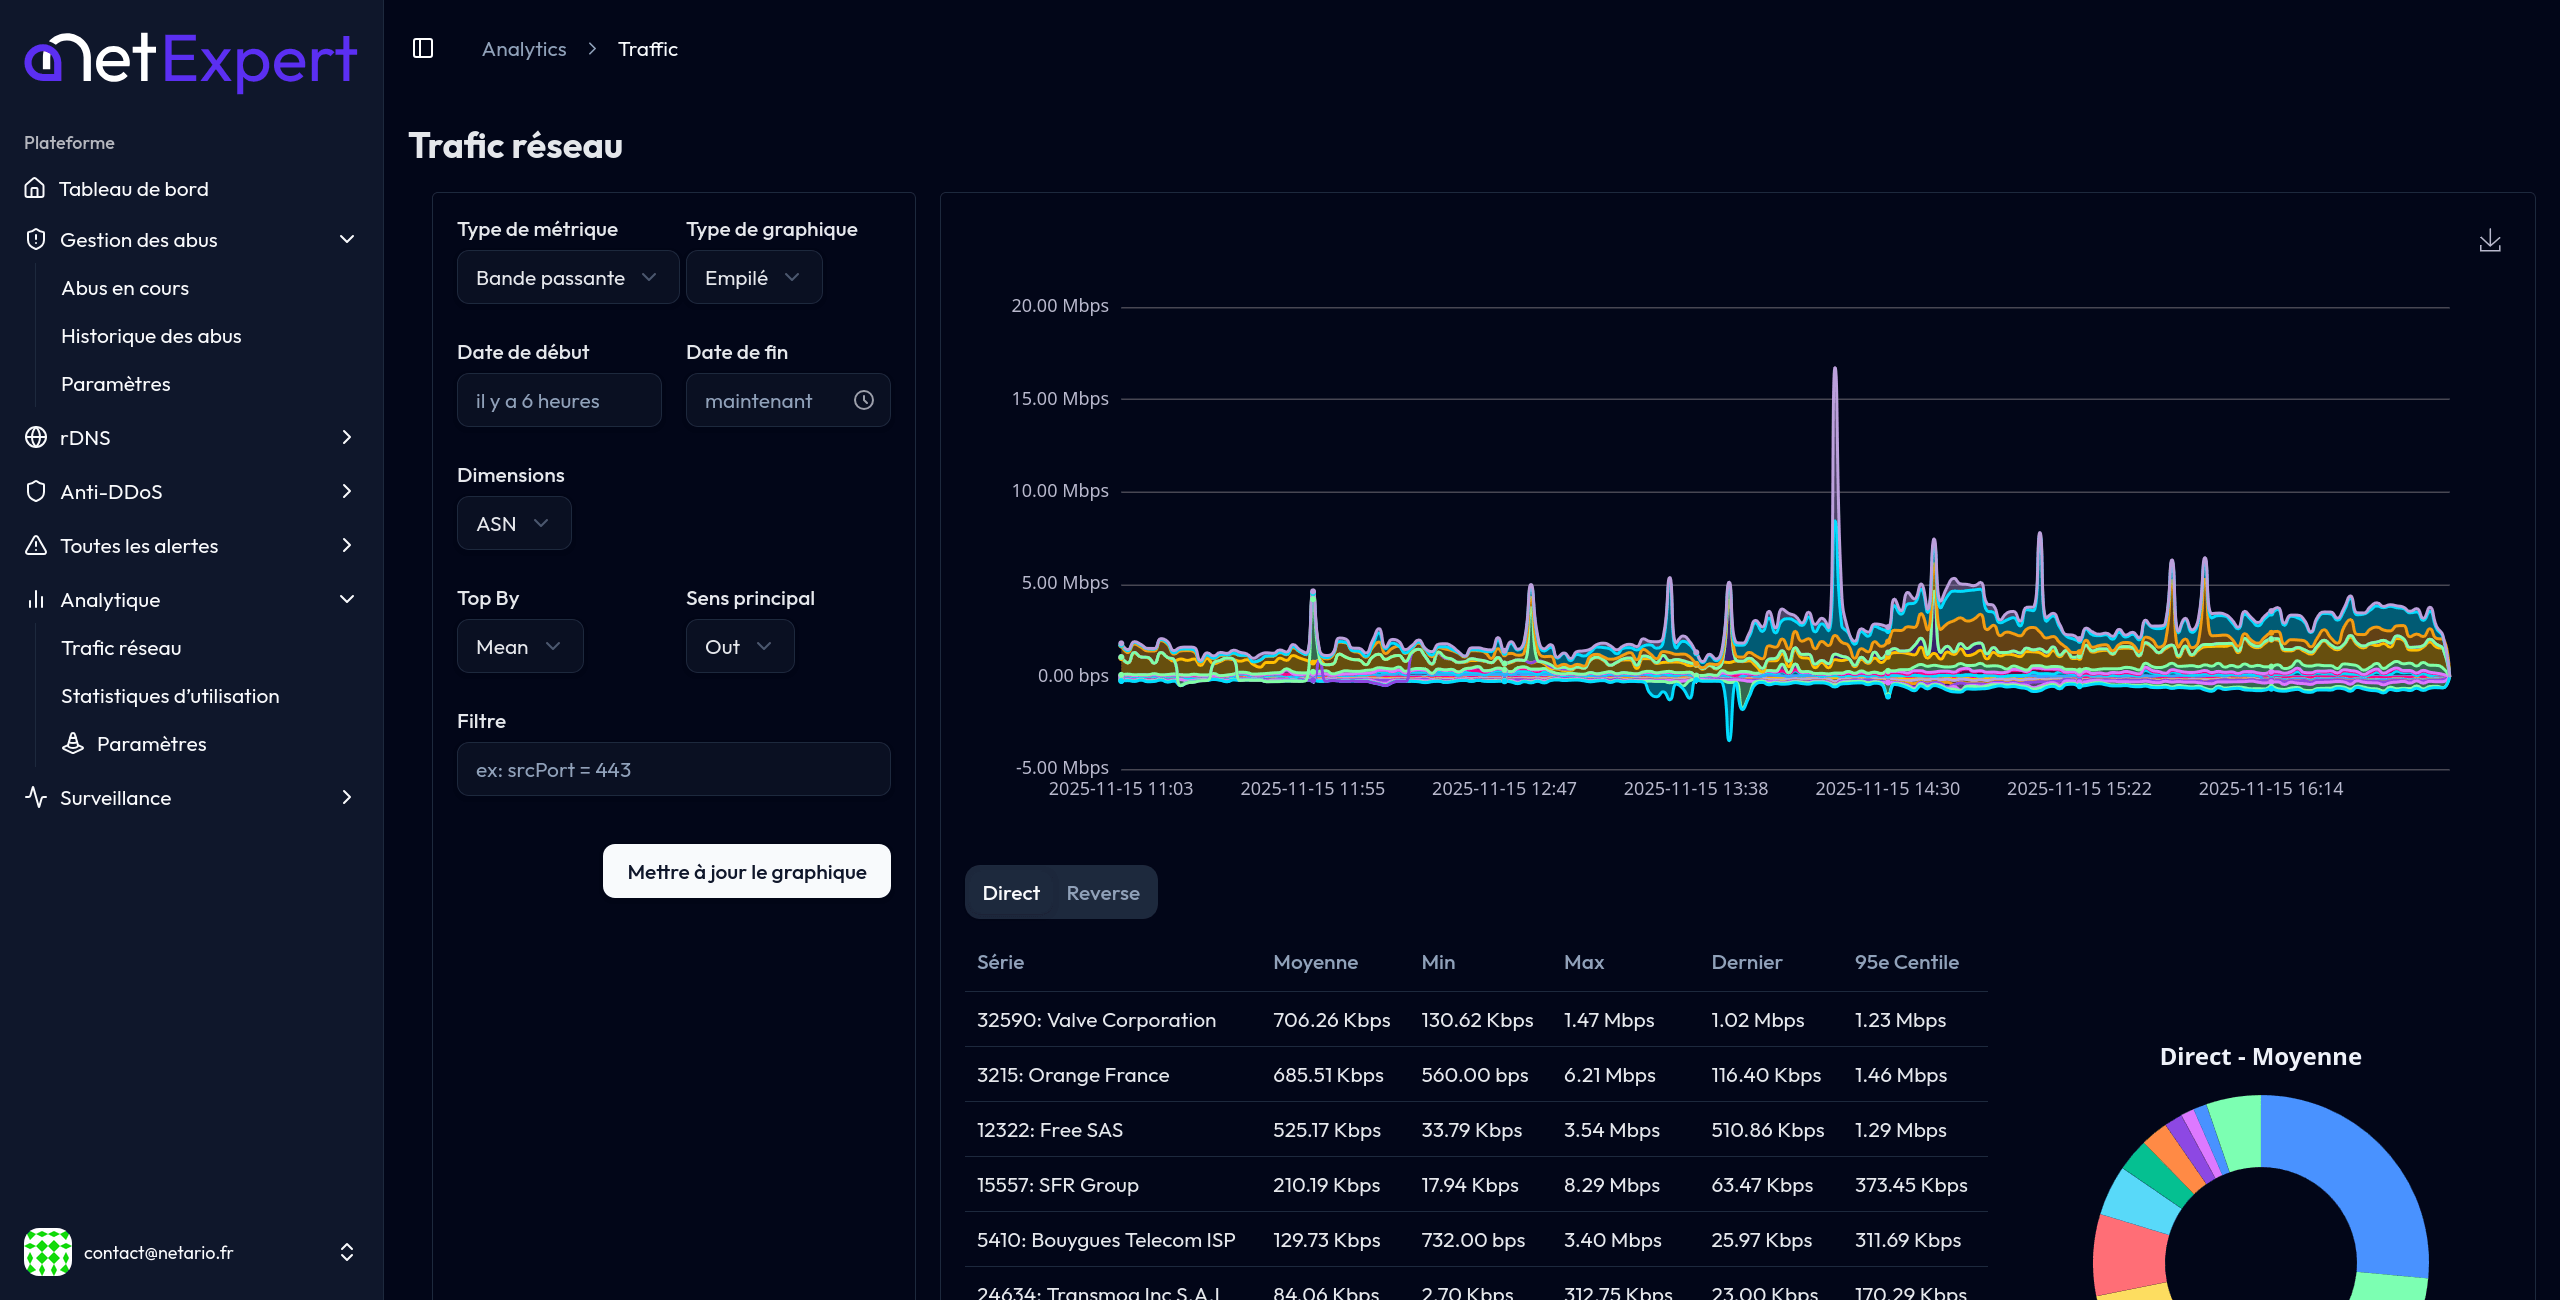2560x1300 pixels.
Task: Click the Tableau de bord home icon
Action: click(x=35, y=188)
